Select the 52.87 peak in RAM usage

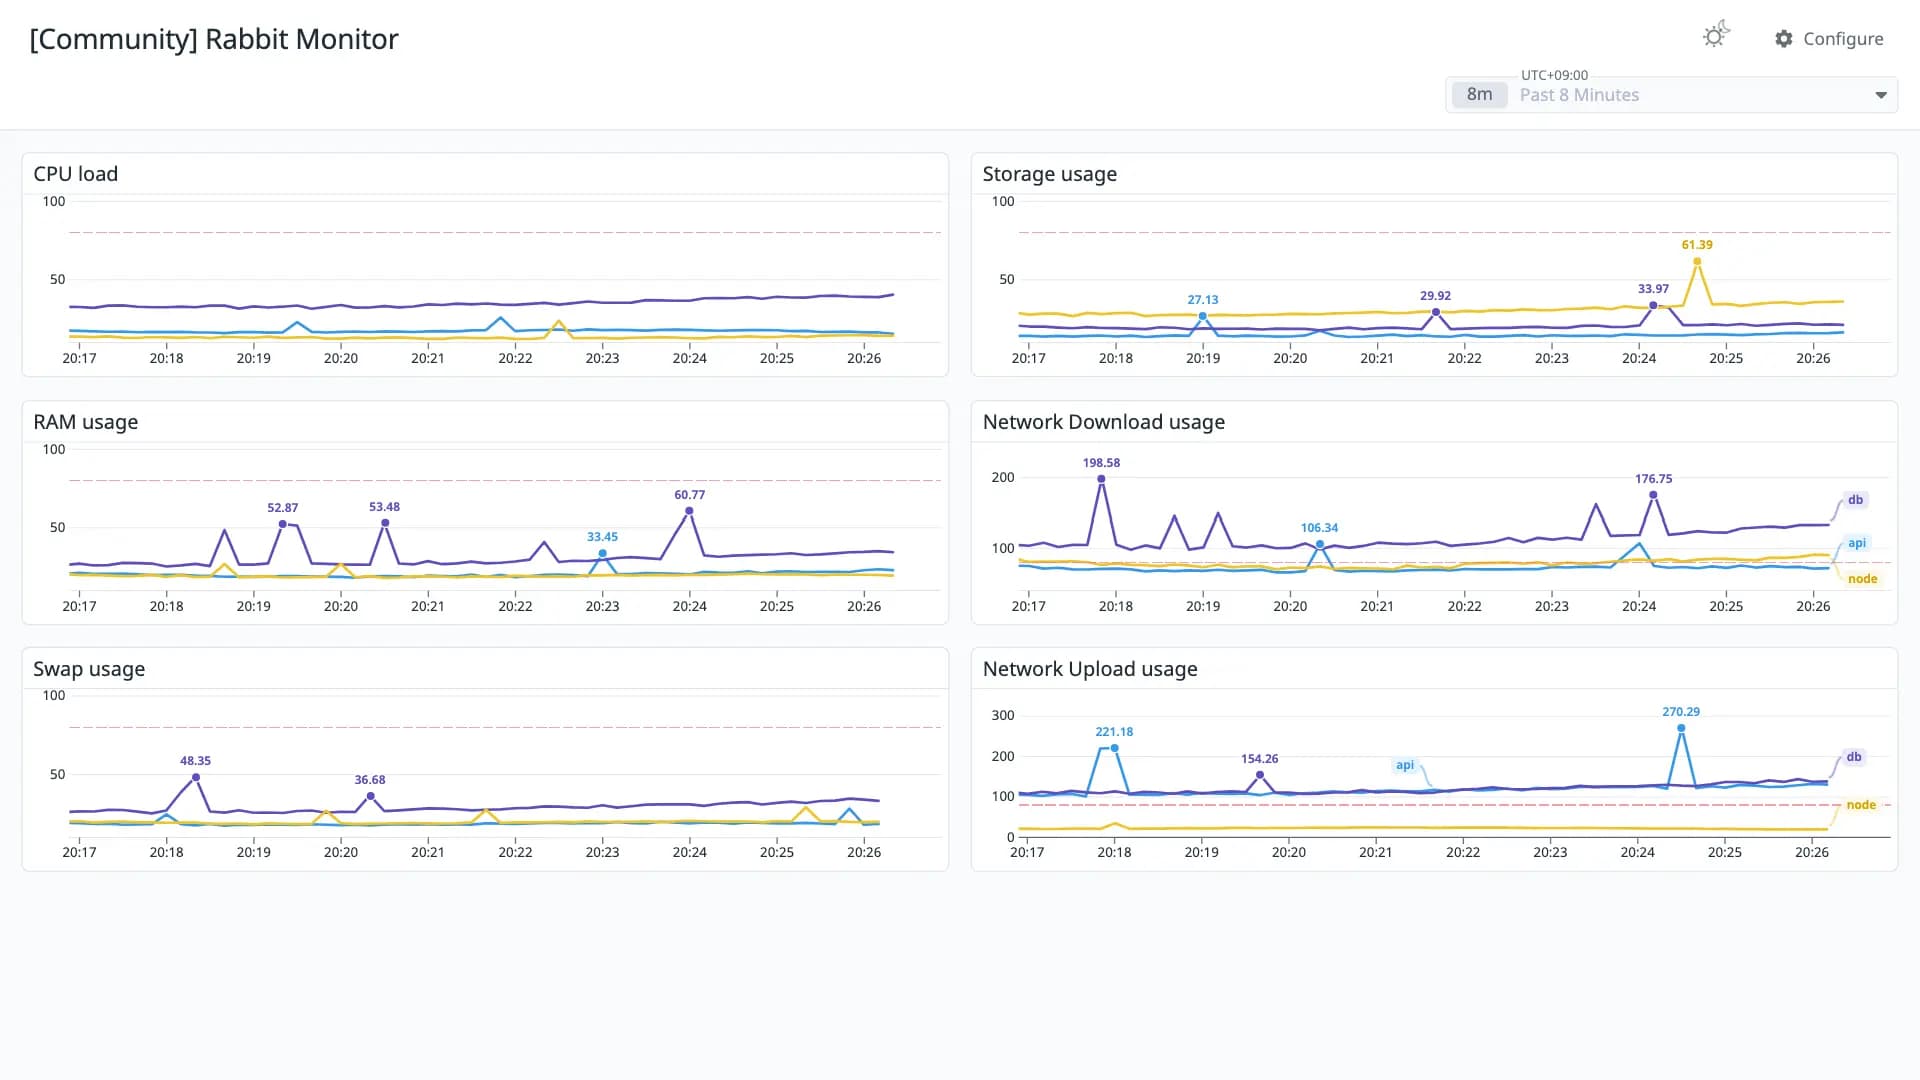[x=283, y=524]
